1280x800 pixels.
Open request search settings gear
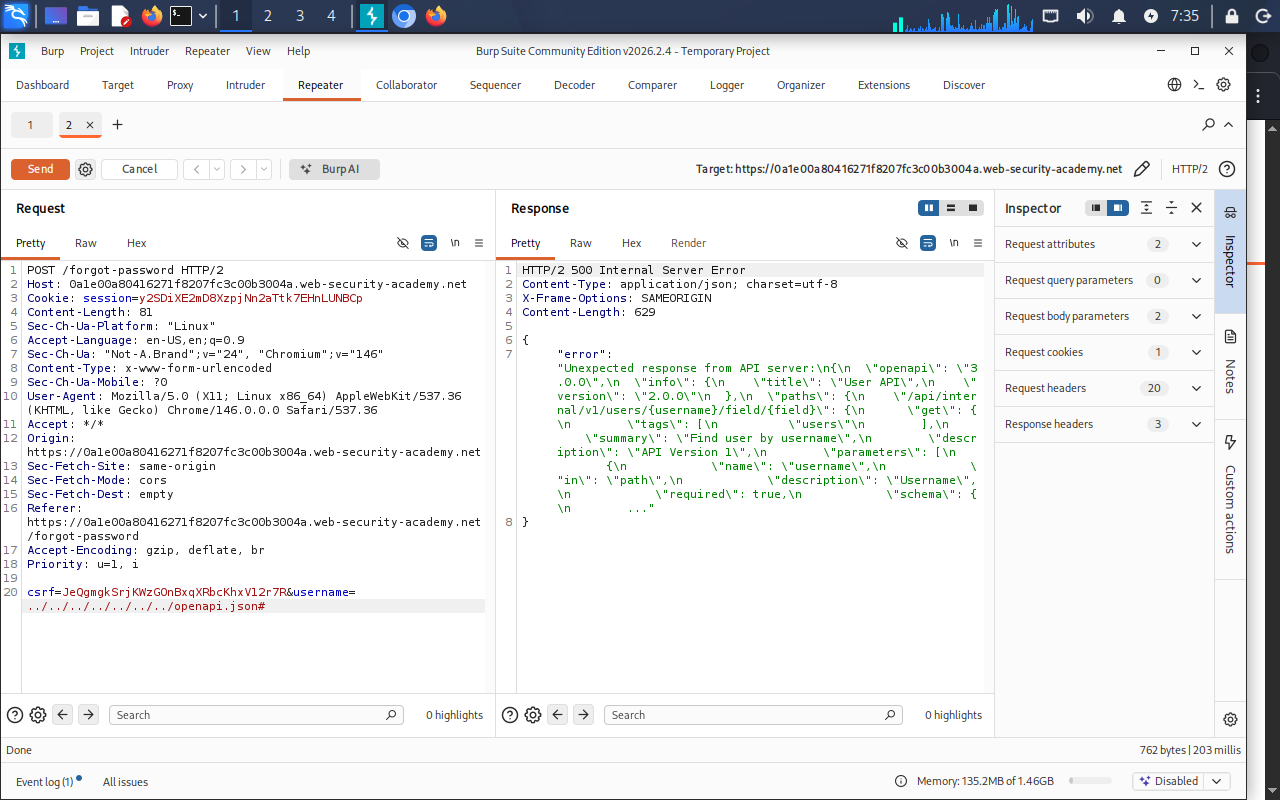(x=38, y=715)
